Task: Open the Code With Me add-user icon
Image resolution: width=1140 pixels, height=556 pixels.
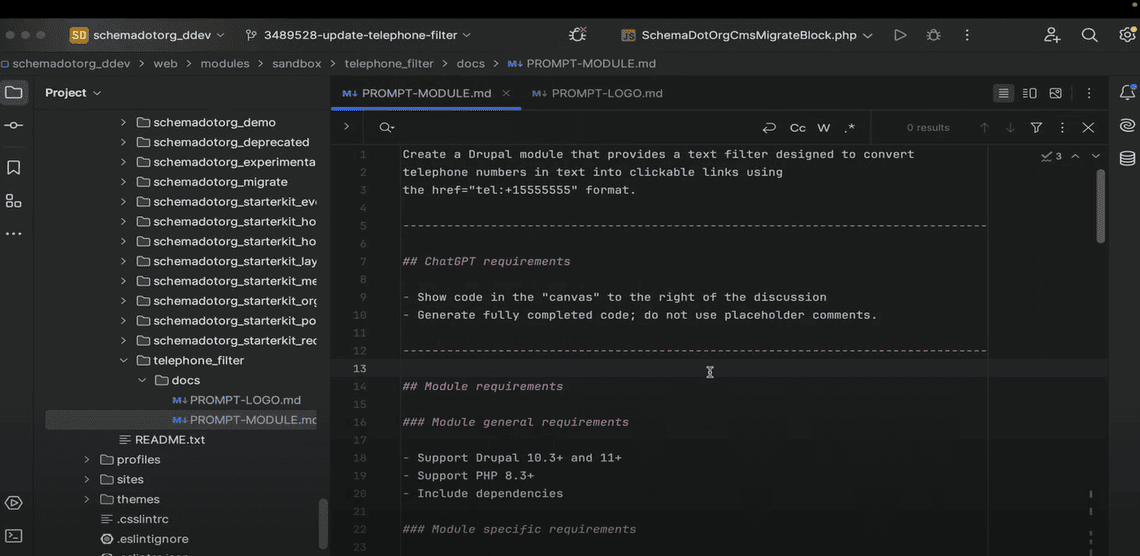Action: point(1052,35)
